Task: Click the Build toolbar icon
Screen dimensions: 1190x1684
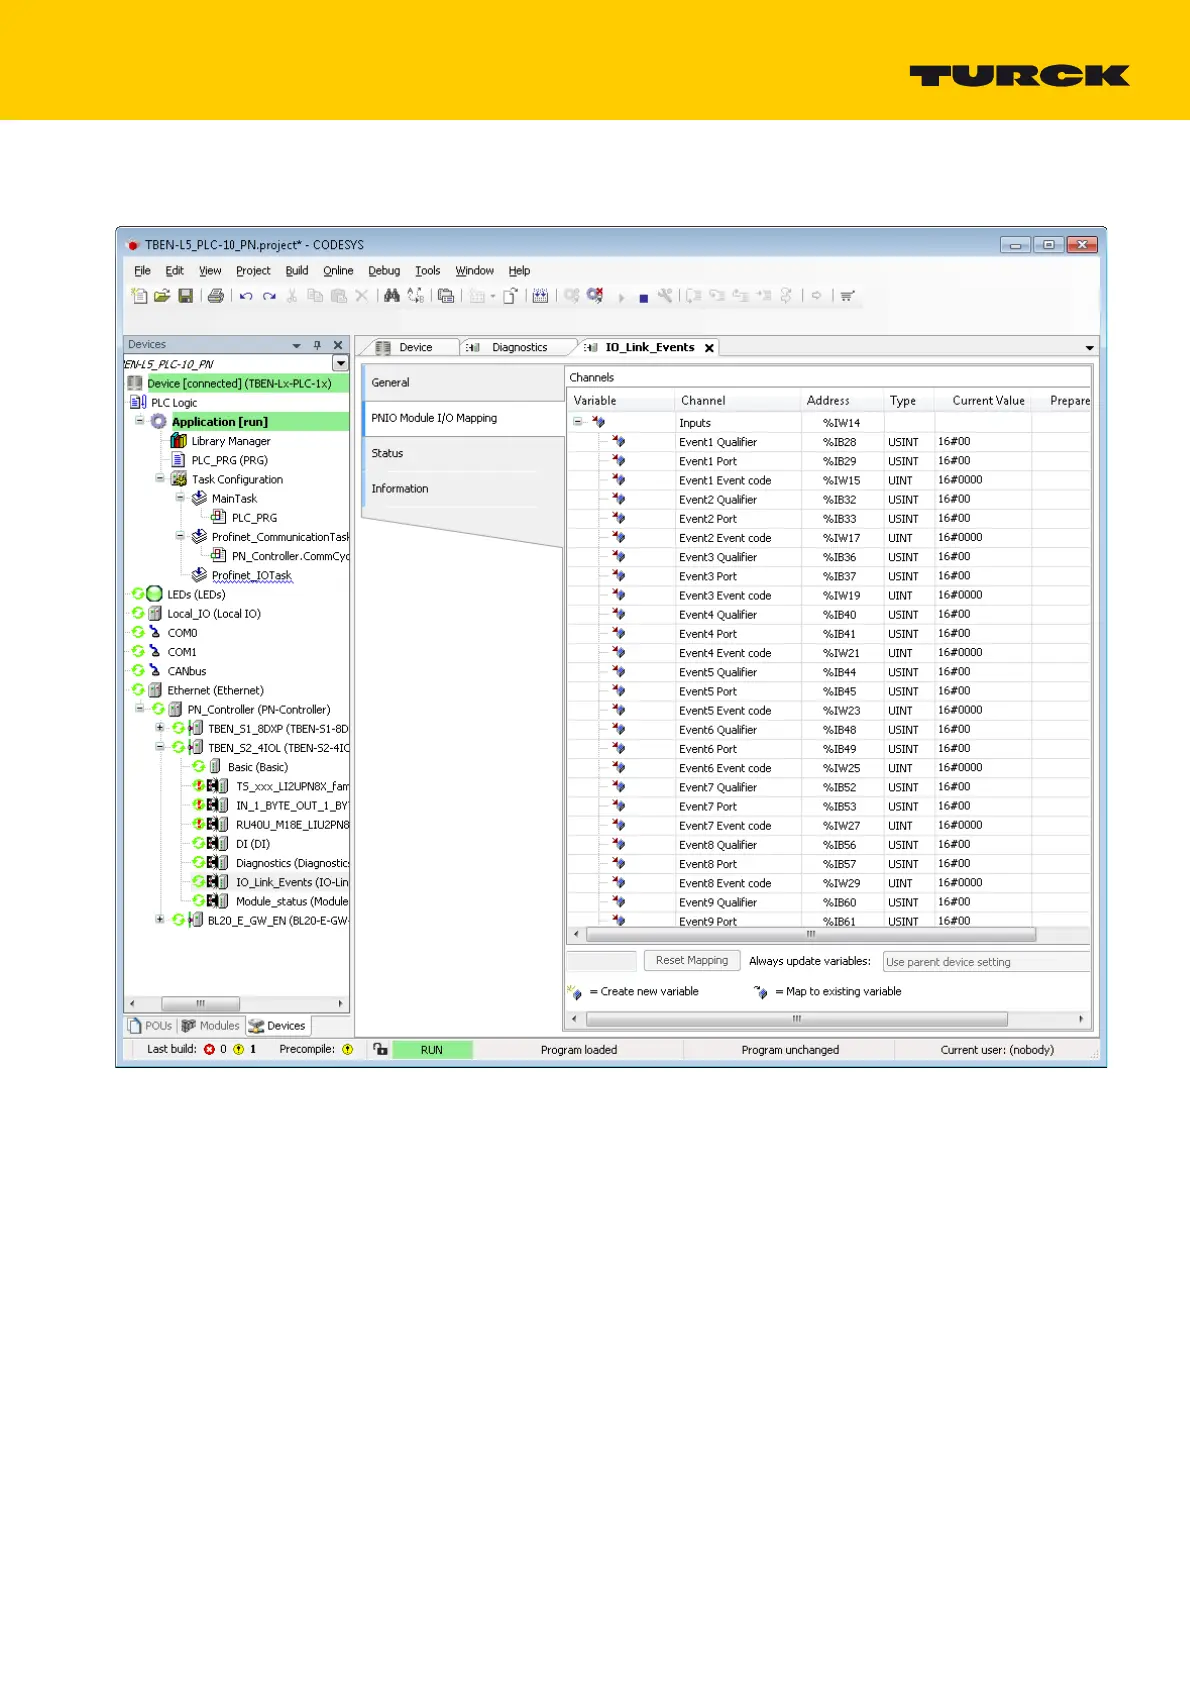Action: pos(540,296)
